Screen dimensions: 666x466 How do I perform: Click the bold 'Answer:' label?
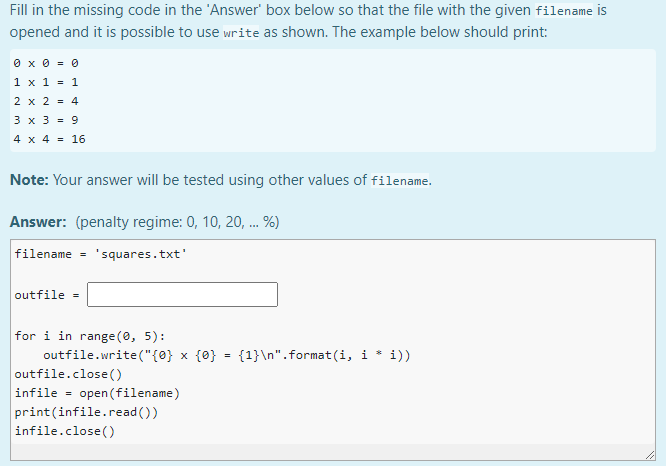[38, 222]
